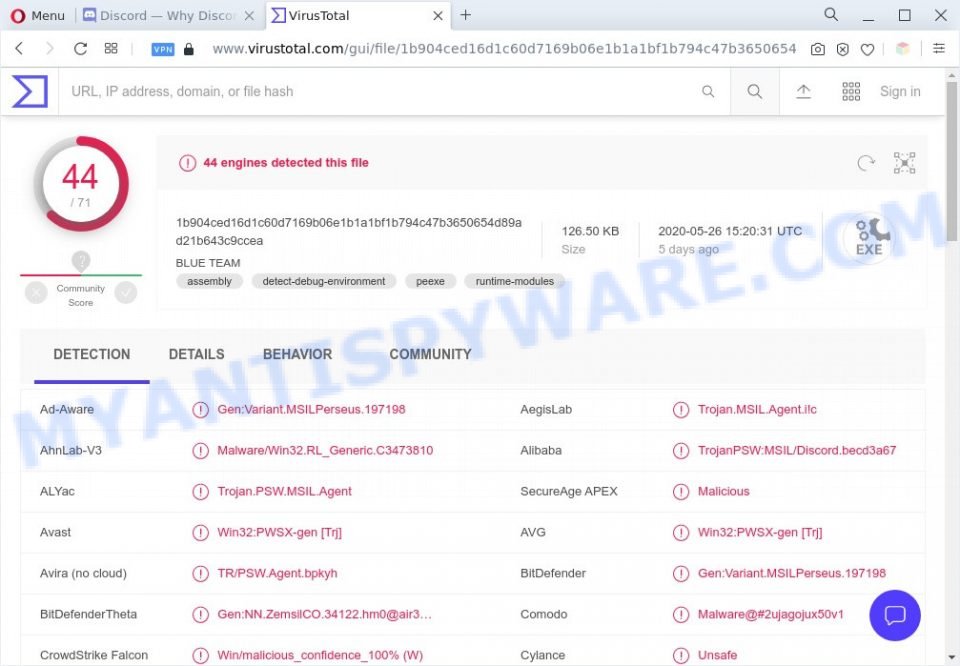Click the EXE file type icon
Viewport: 960px width, 666px height.
(x=869, y=237)
